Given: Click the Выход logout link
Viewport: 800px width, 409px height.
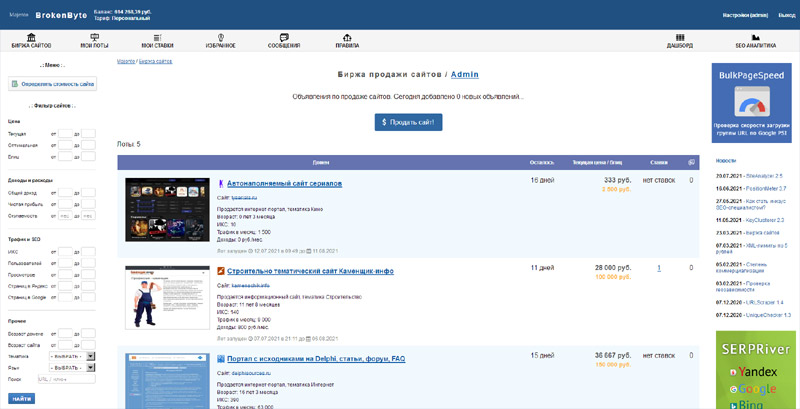Looking at the screenshot, I should (x=786, y=15).
